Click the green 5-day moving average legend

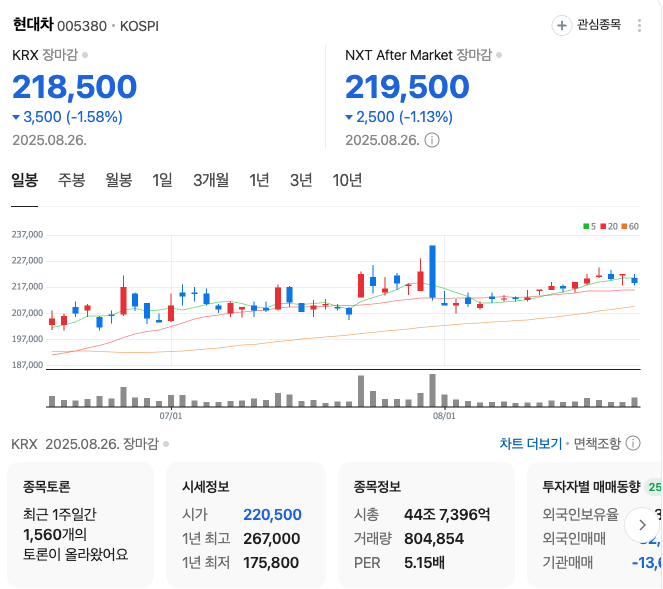pyautogui.click(x=589, y=226)
